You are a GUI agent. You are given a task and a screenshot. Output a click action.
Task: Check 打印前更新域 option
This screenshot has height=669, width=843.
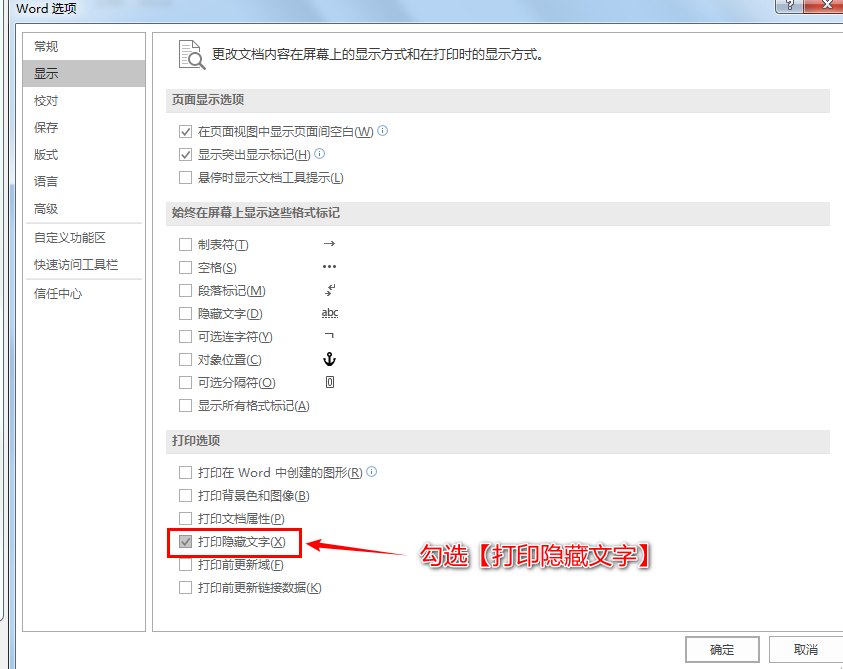(185, 565)
